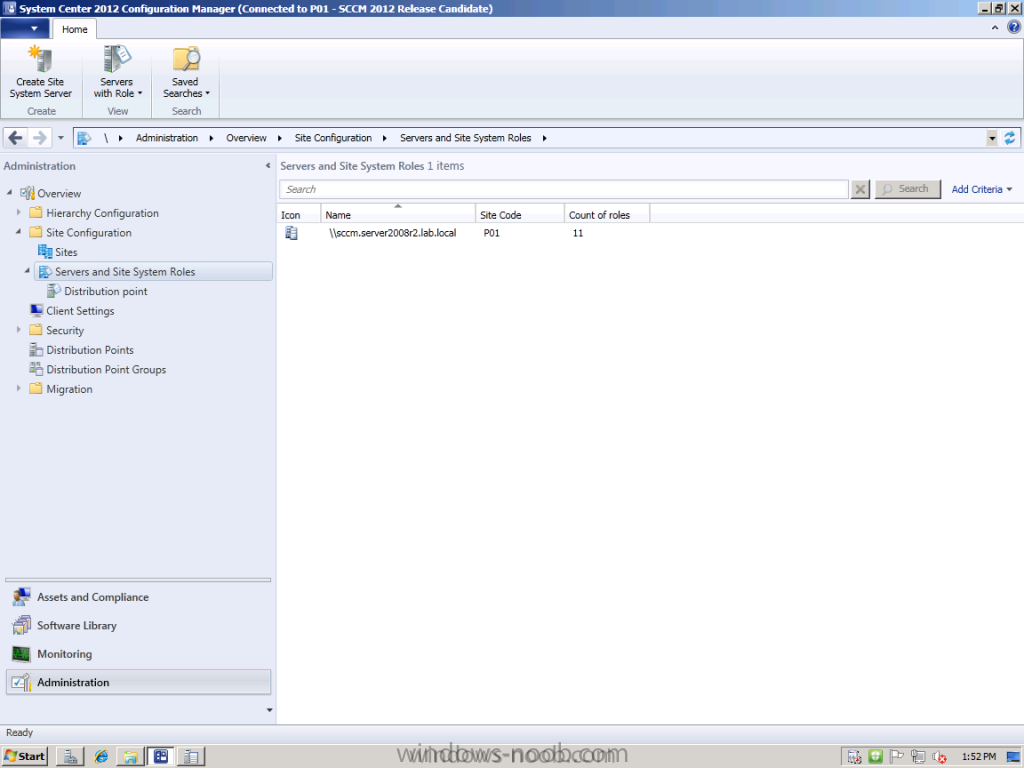Click the Monitoring workspace icon
Image resolution: width=1024 pixels, height=768 pixels.
[22, 654]
